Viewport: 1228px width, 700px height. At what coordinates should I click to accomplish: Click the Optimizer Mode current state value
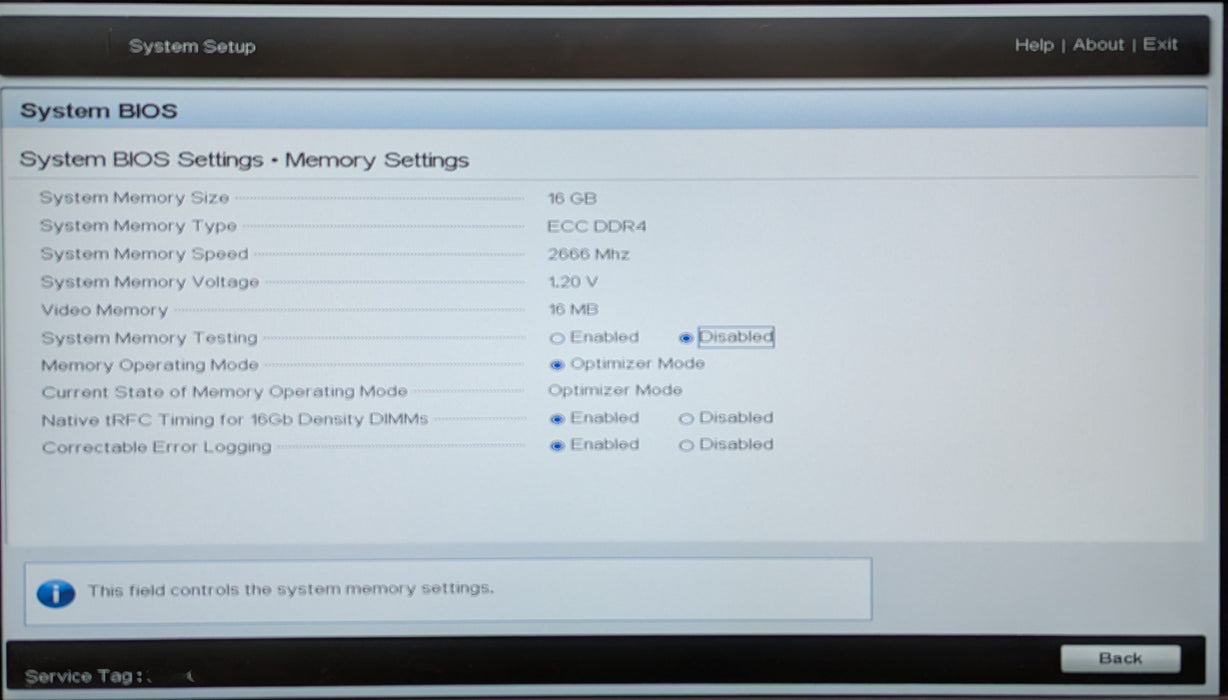click(615, 391)
